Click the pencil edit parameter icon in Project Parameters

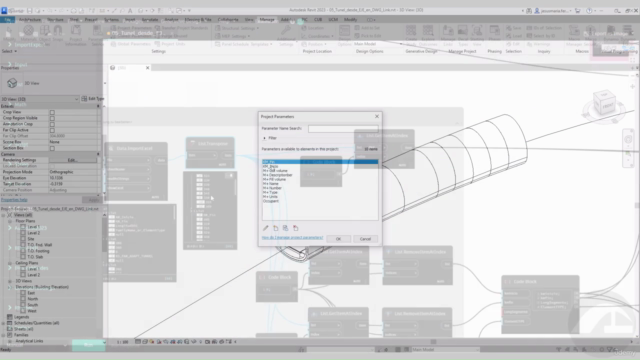tap(266, 228)
